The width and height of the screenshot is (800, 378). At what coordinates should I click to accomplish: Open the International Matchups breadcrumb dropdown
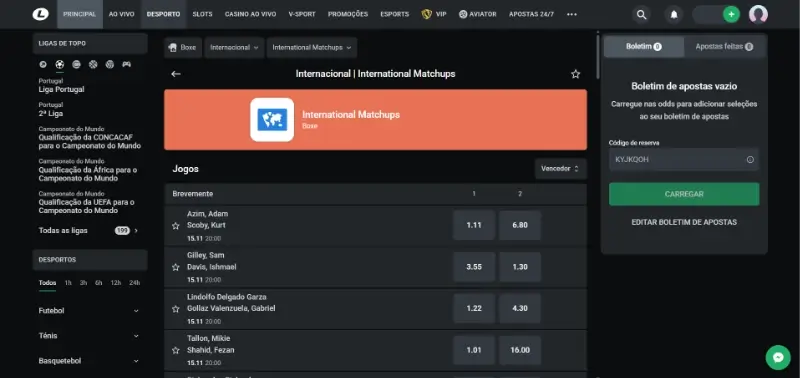pyautogui.click(x=312, y=47)
